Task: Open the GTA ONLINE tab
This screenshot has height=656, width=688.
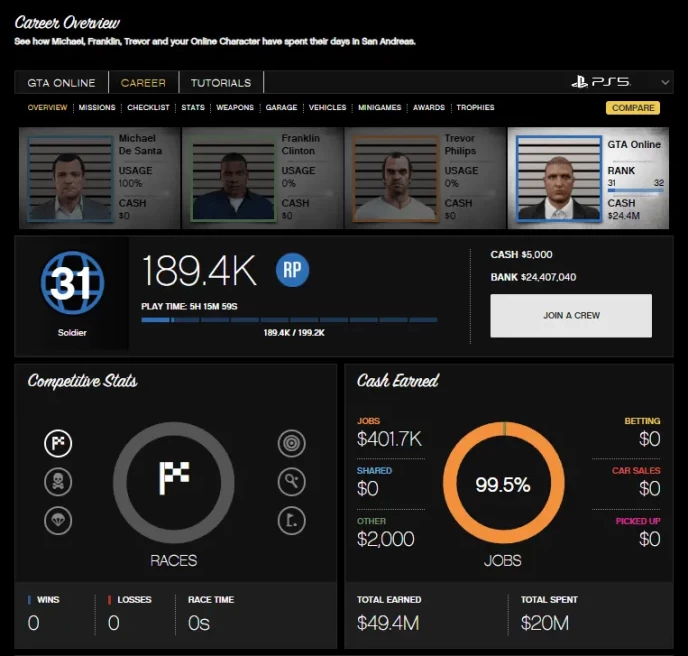Action: coord(61,82)
